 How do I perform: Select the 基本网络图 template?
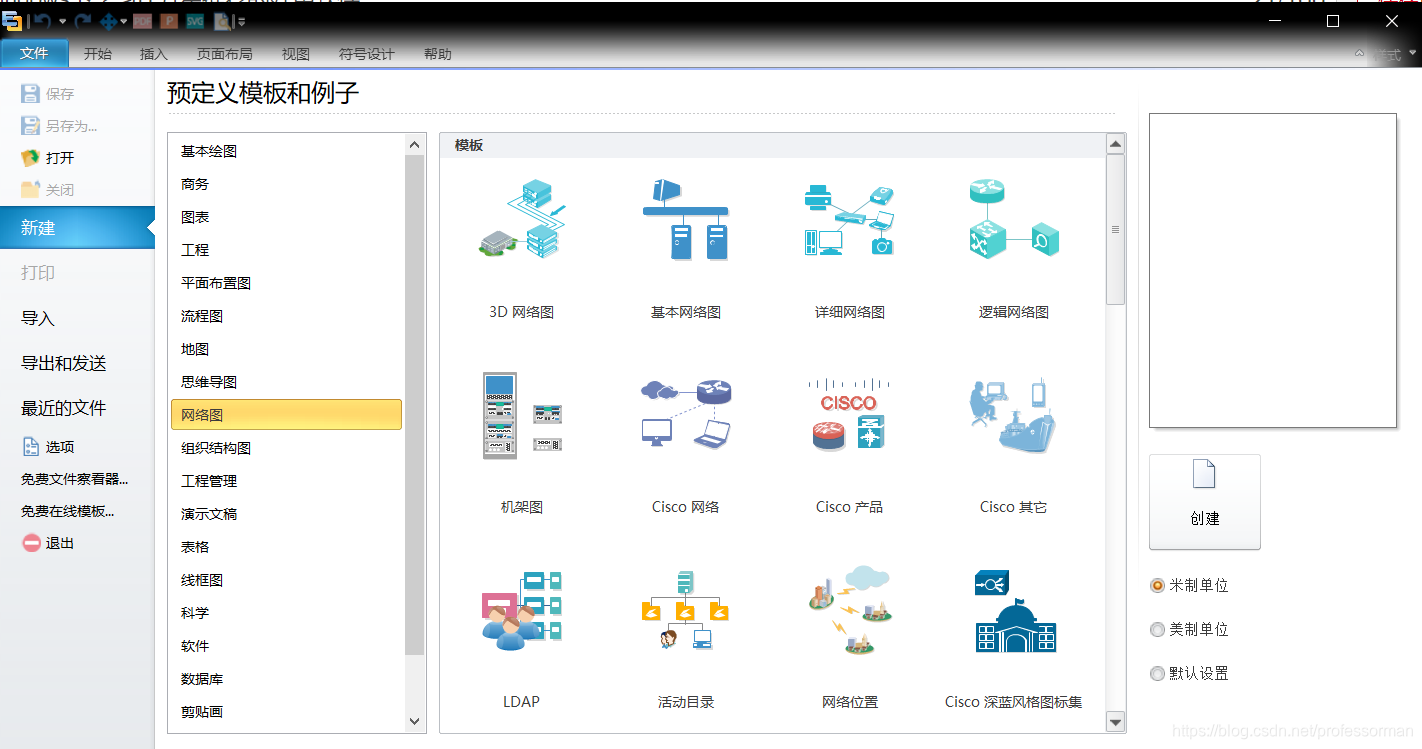tap(685, 249)
